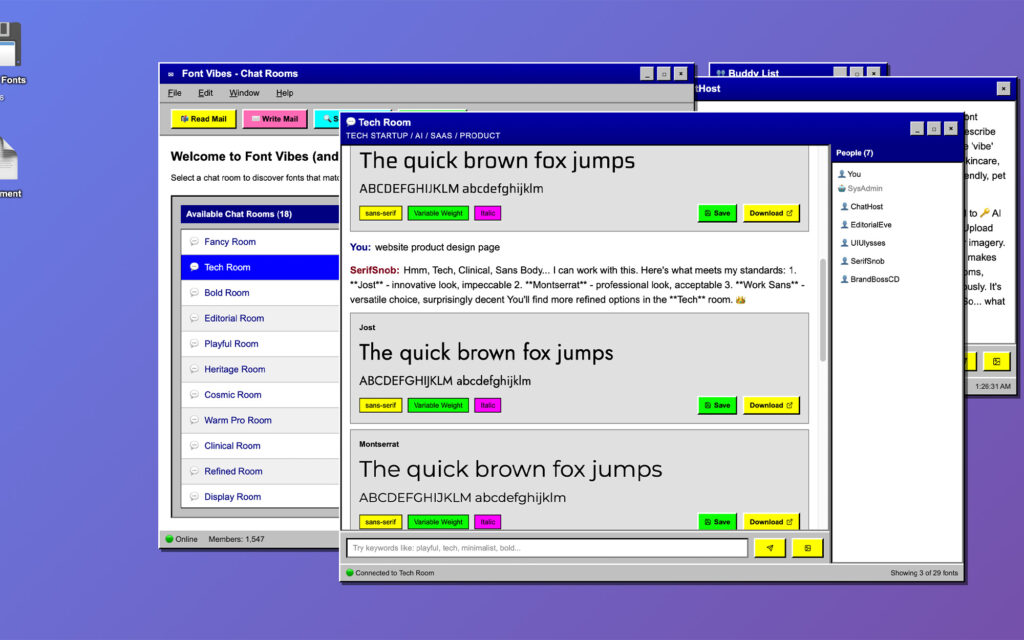Select UIUlysses in the People list
Image resolution: width=1024 pixels, height=640 pixels.
[x=867, y=243]
